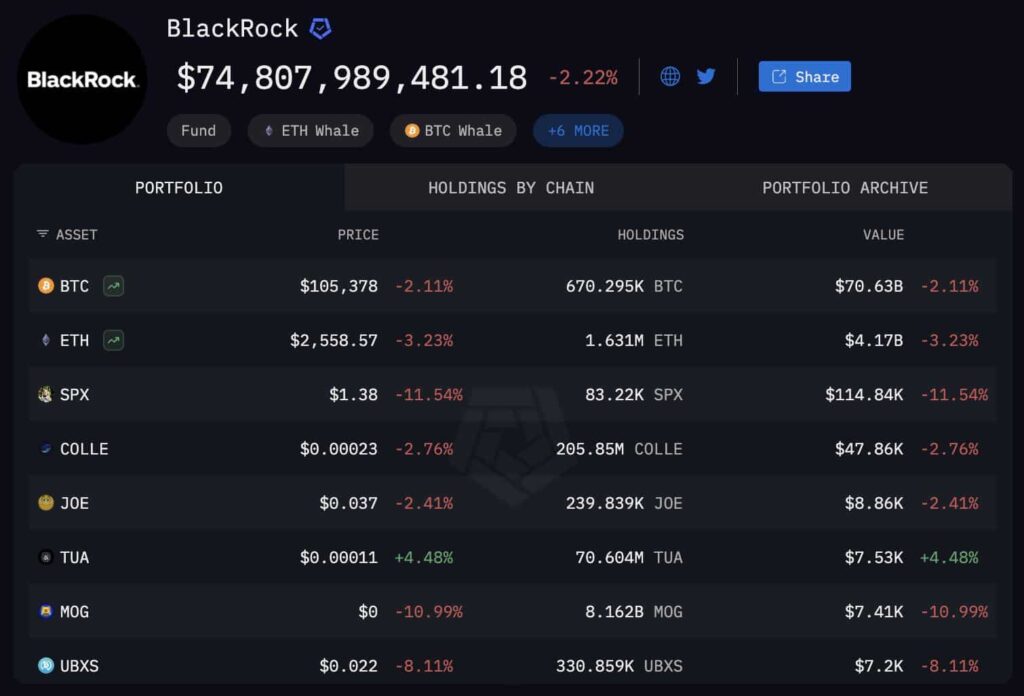
Task: Open the Twitter bird icon
Action: pos(706,76)
